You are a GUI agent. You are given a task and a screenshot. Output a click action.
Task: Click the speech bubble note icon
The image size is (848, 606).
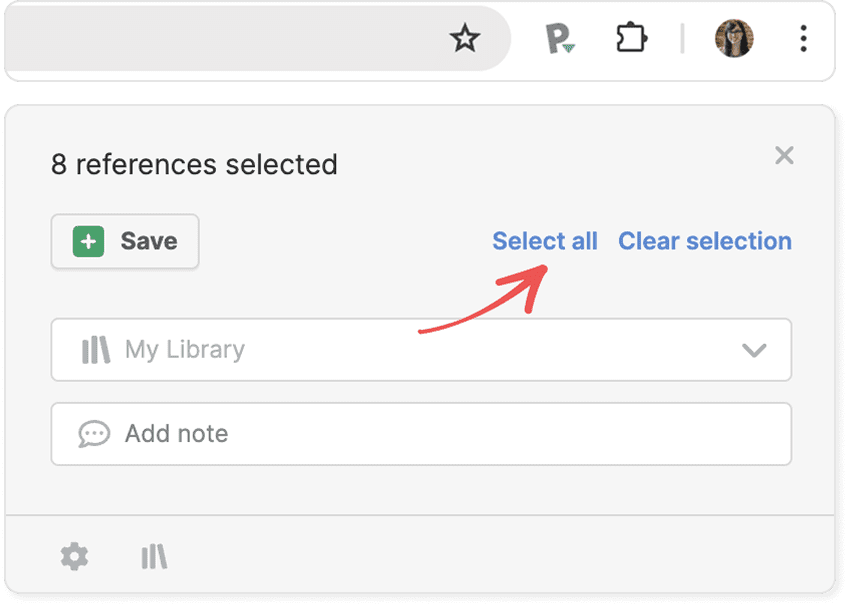(94, 434)
